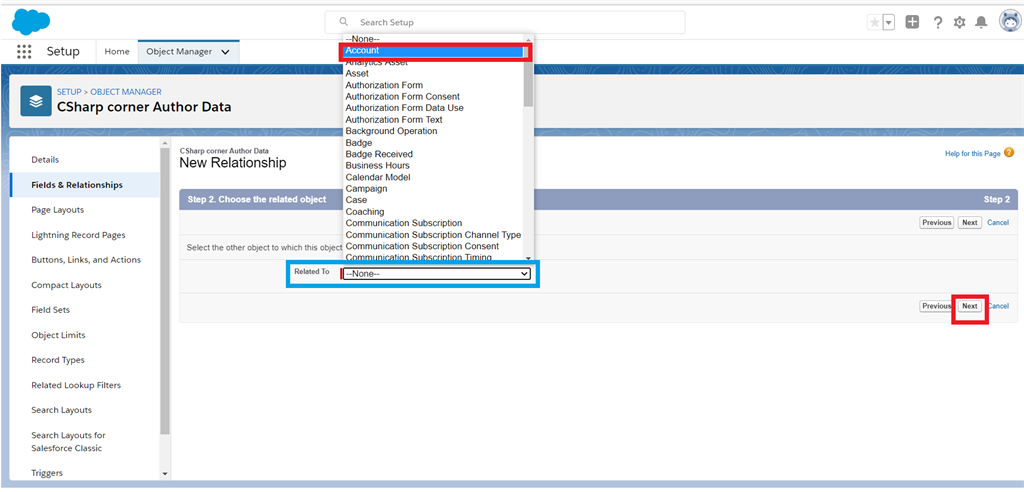Click the dropdown list scrollbar thumb
Image resolution: width=1024 pixels, height=492 pixels.
point(528,75)
